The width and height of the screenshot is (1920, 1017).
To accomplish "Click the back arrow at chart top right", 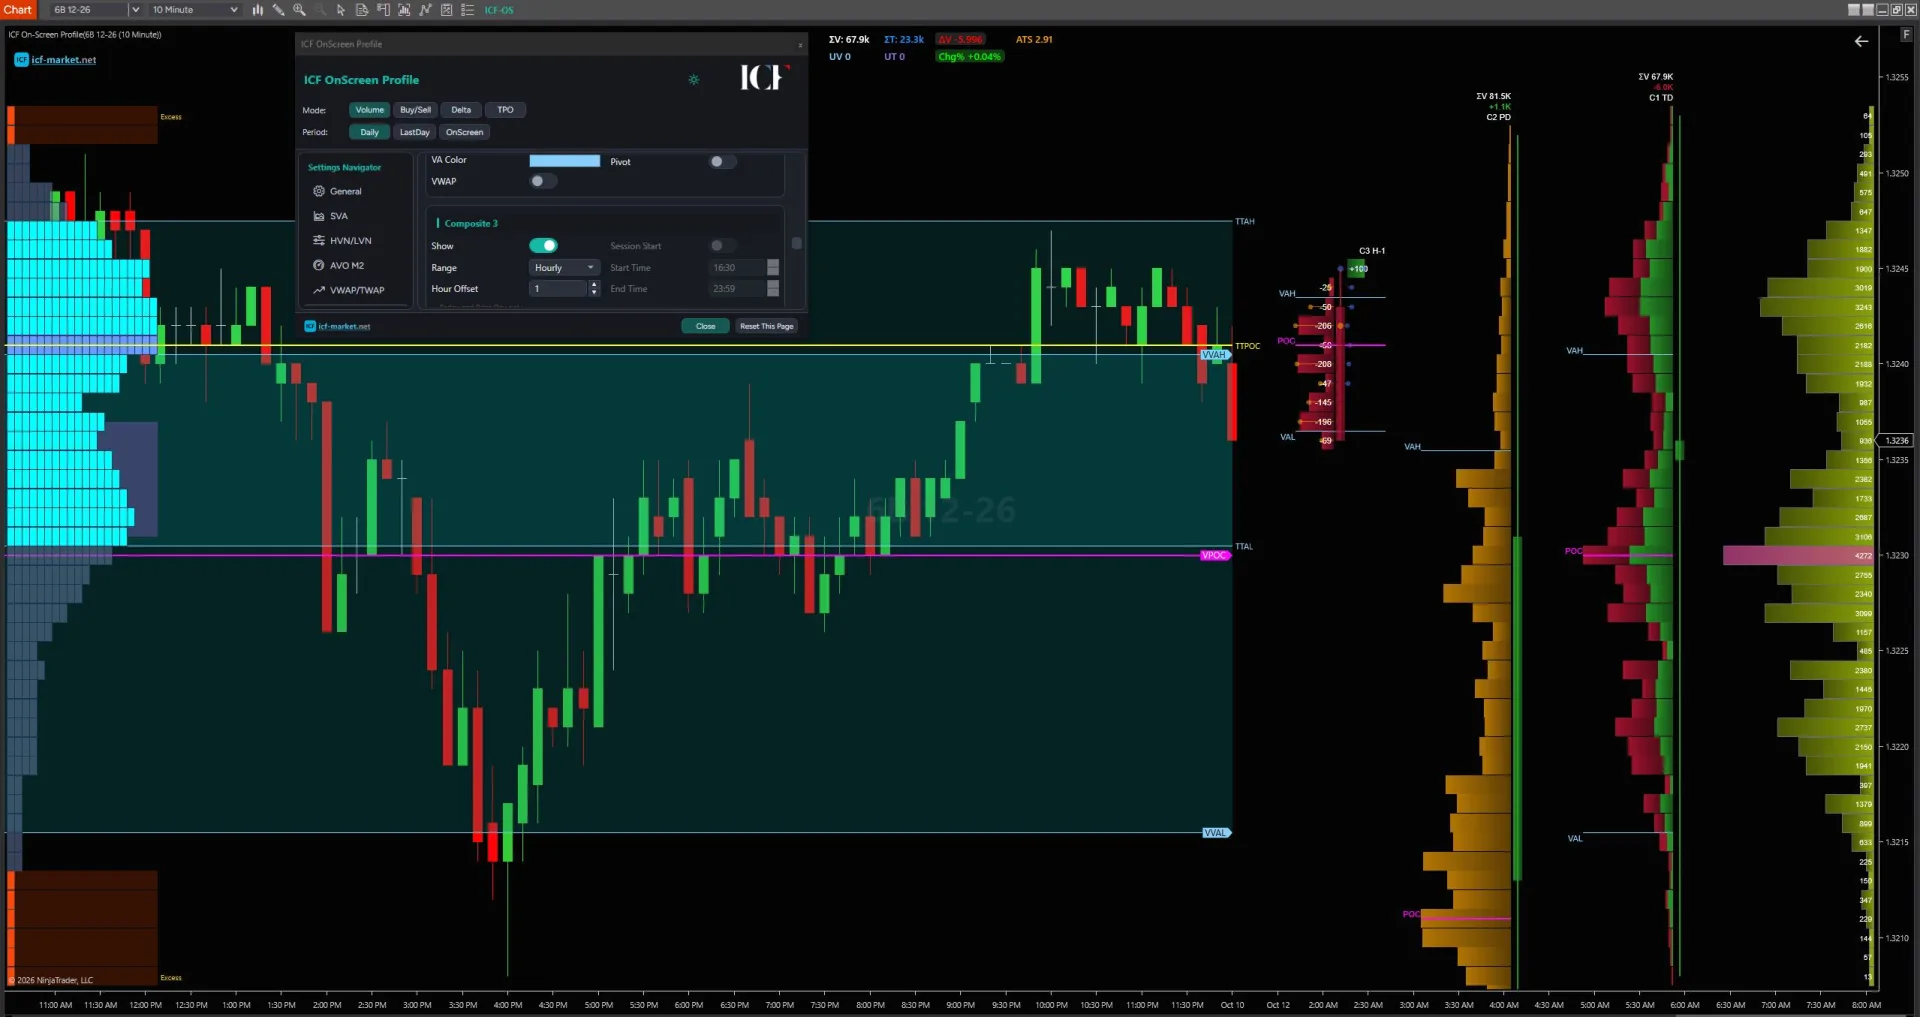I will pos(1861,41).
